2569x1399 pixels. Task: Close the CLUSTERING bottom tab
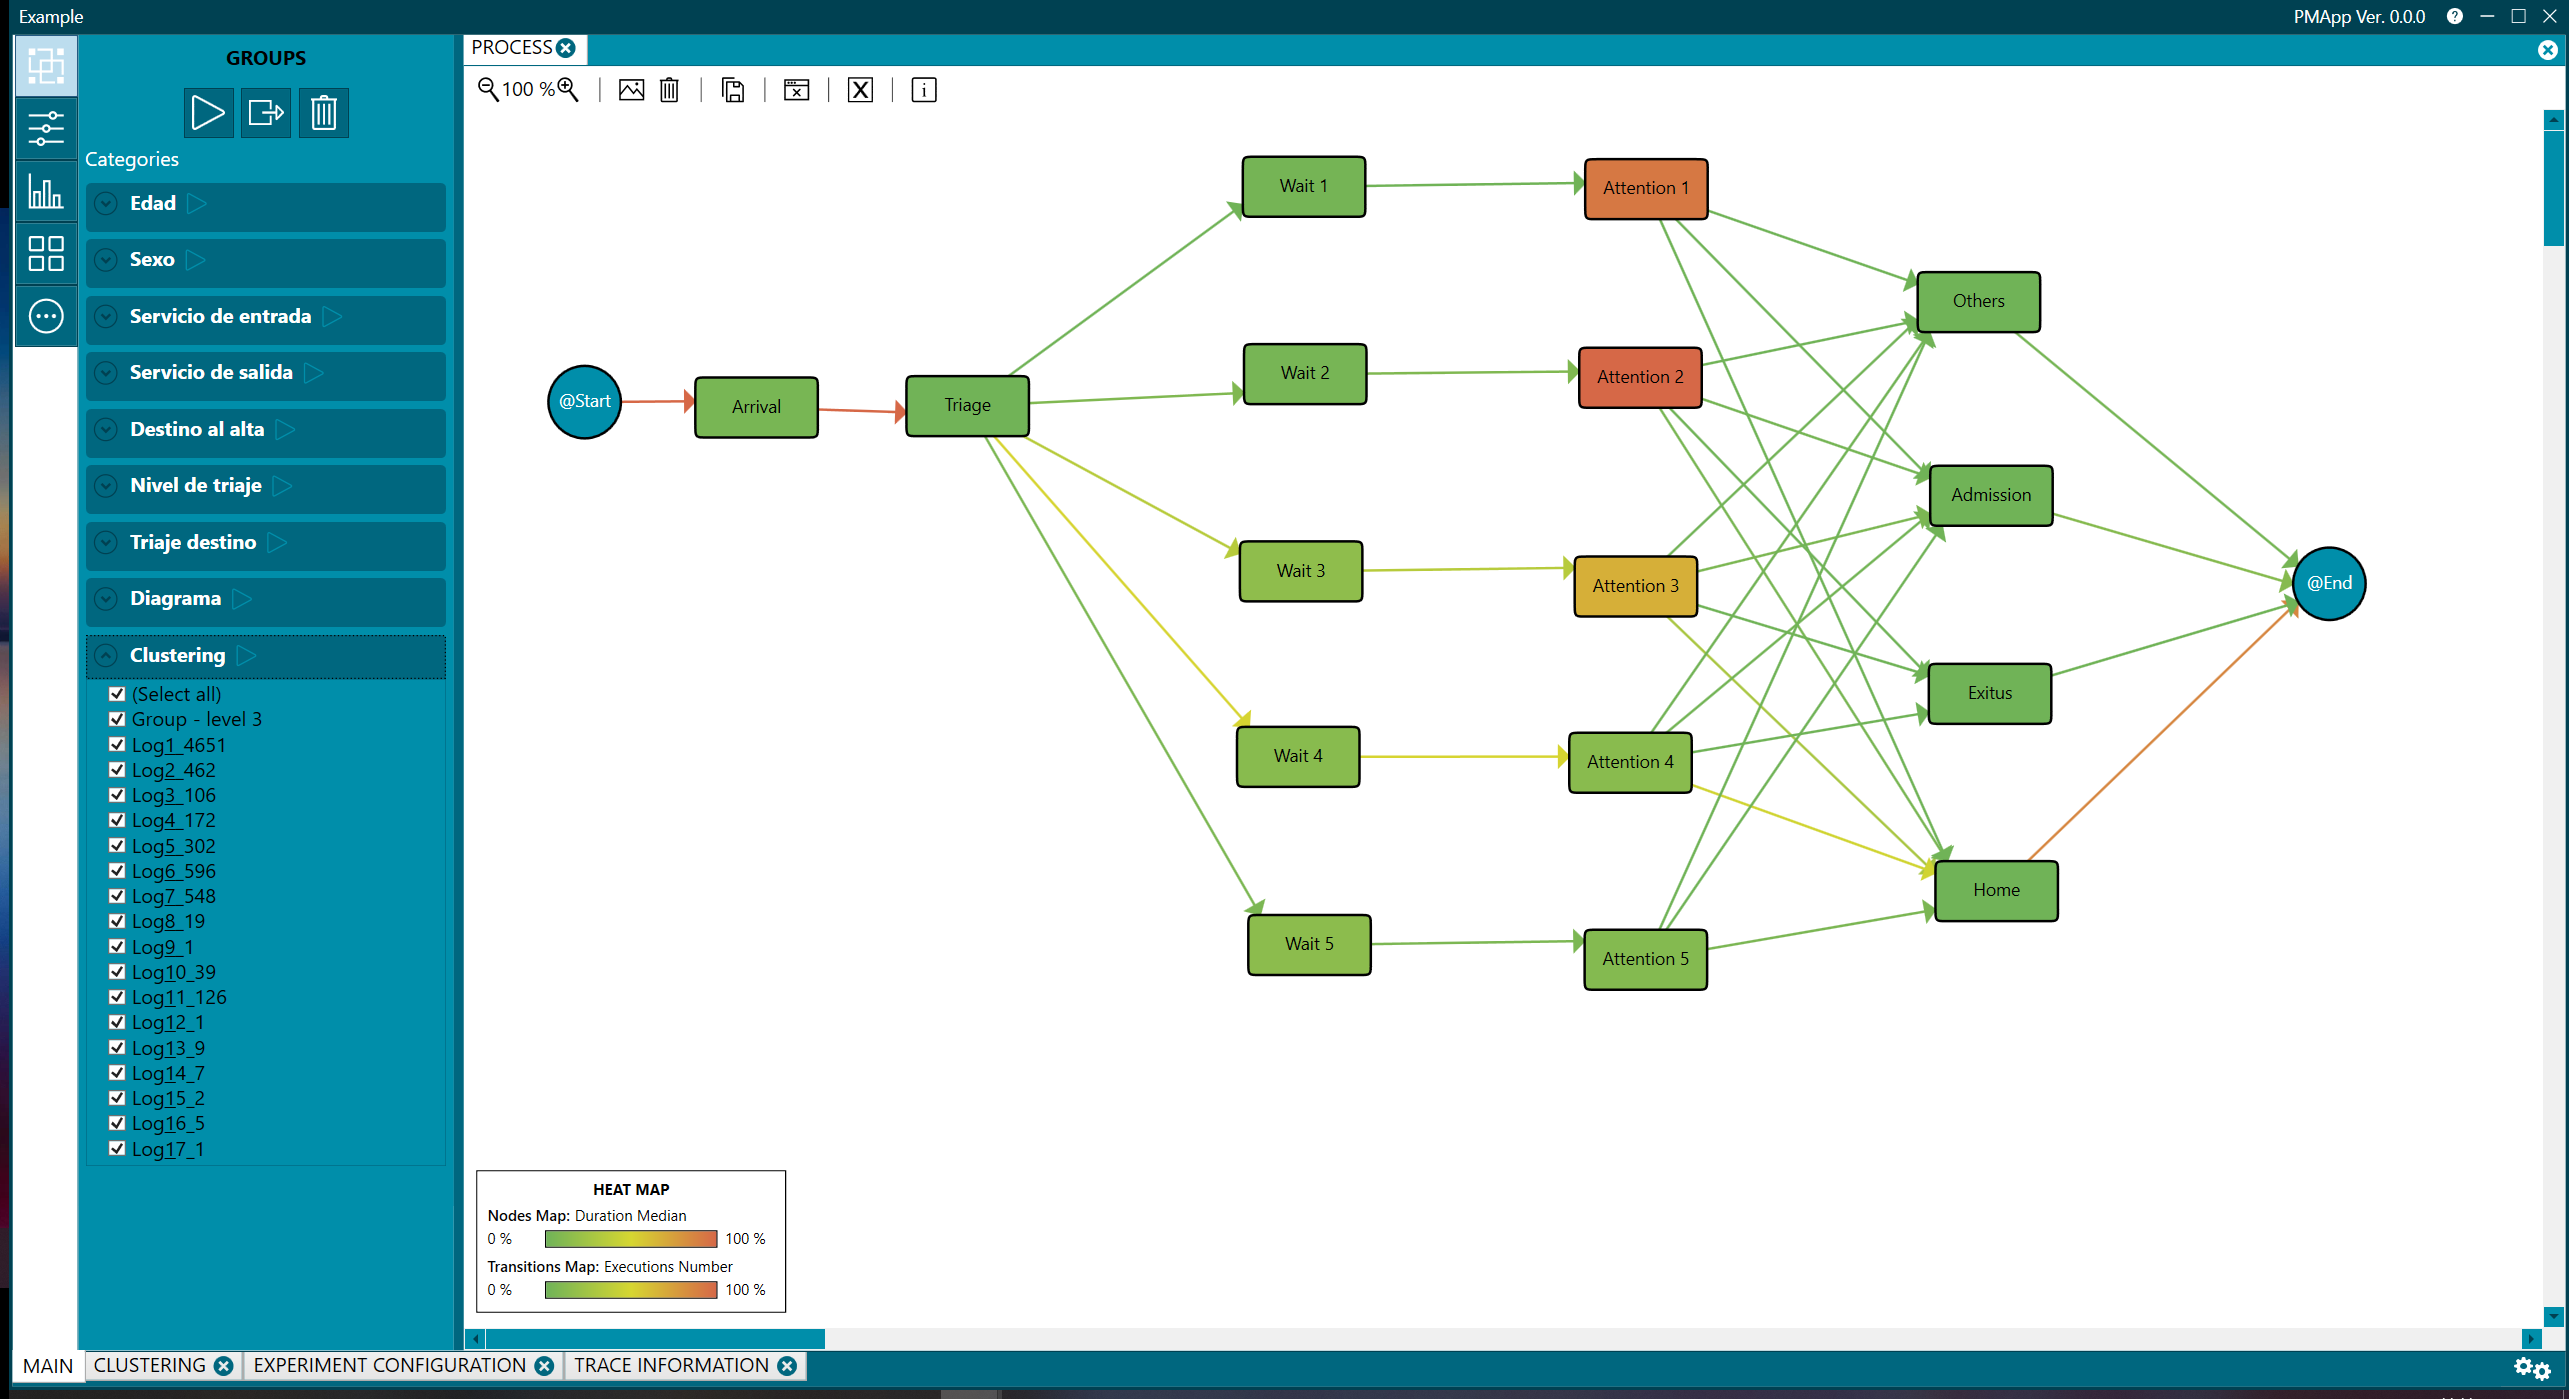(x=224, y=1366)
